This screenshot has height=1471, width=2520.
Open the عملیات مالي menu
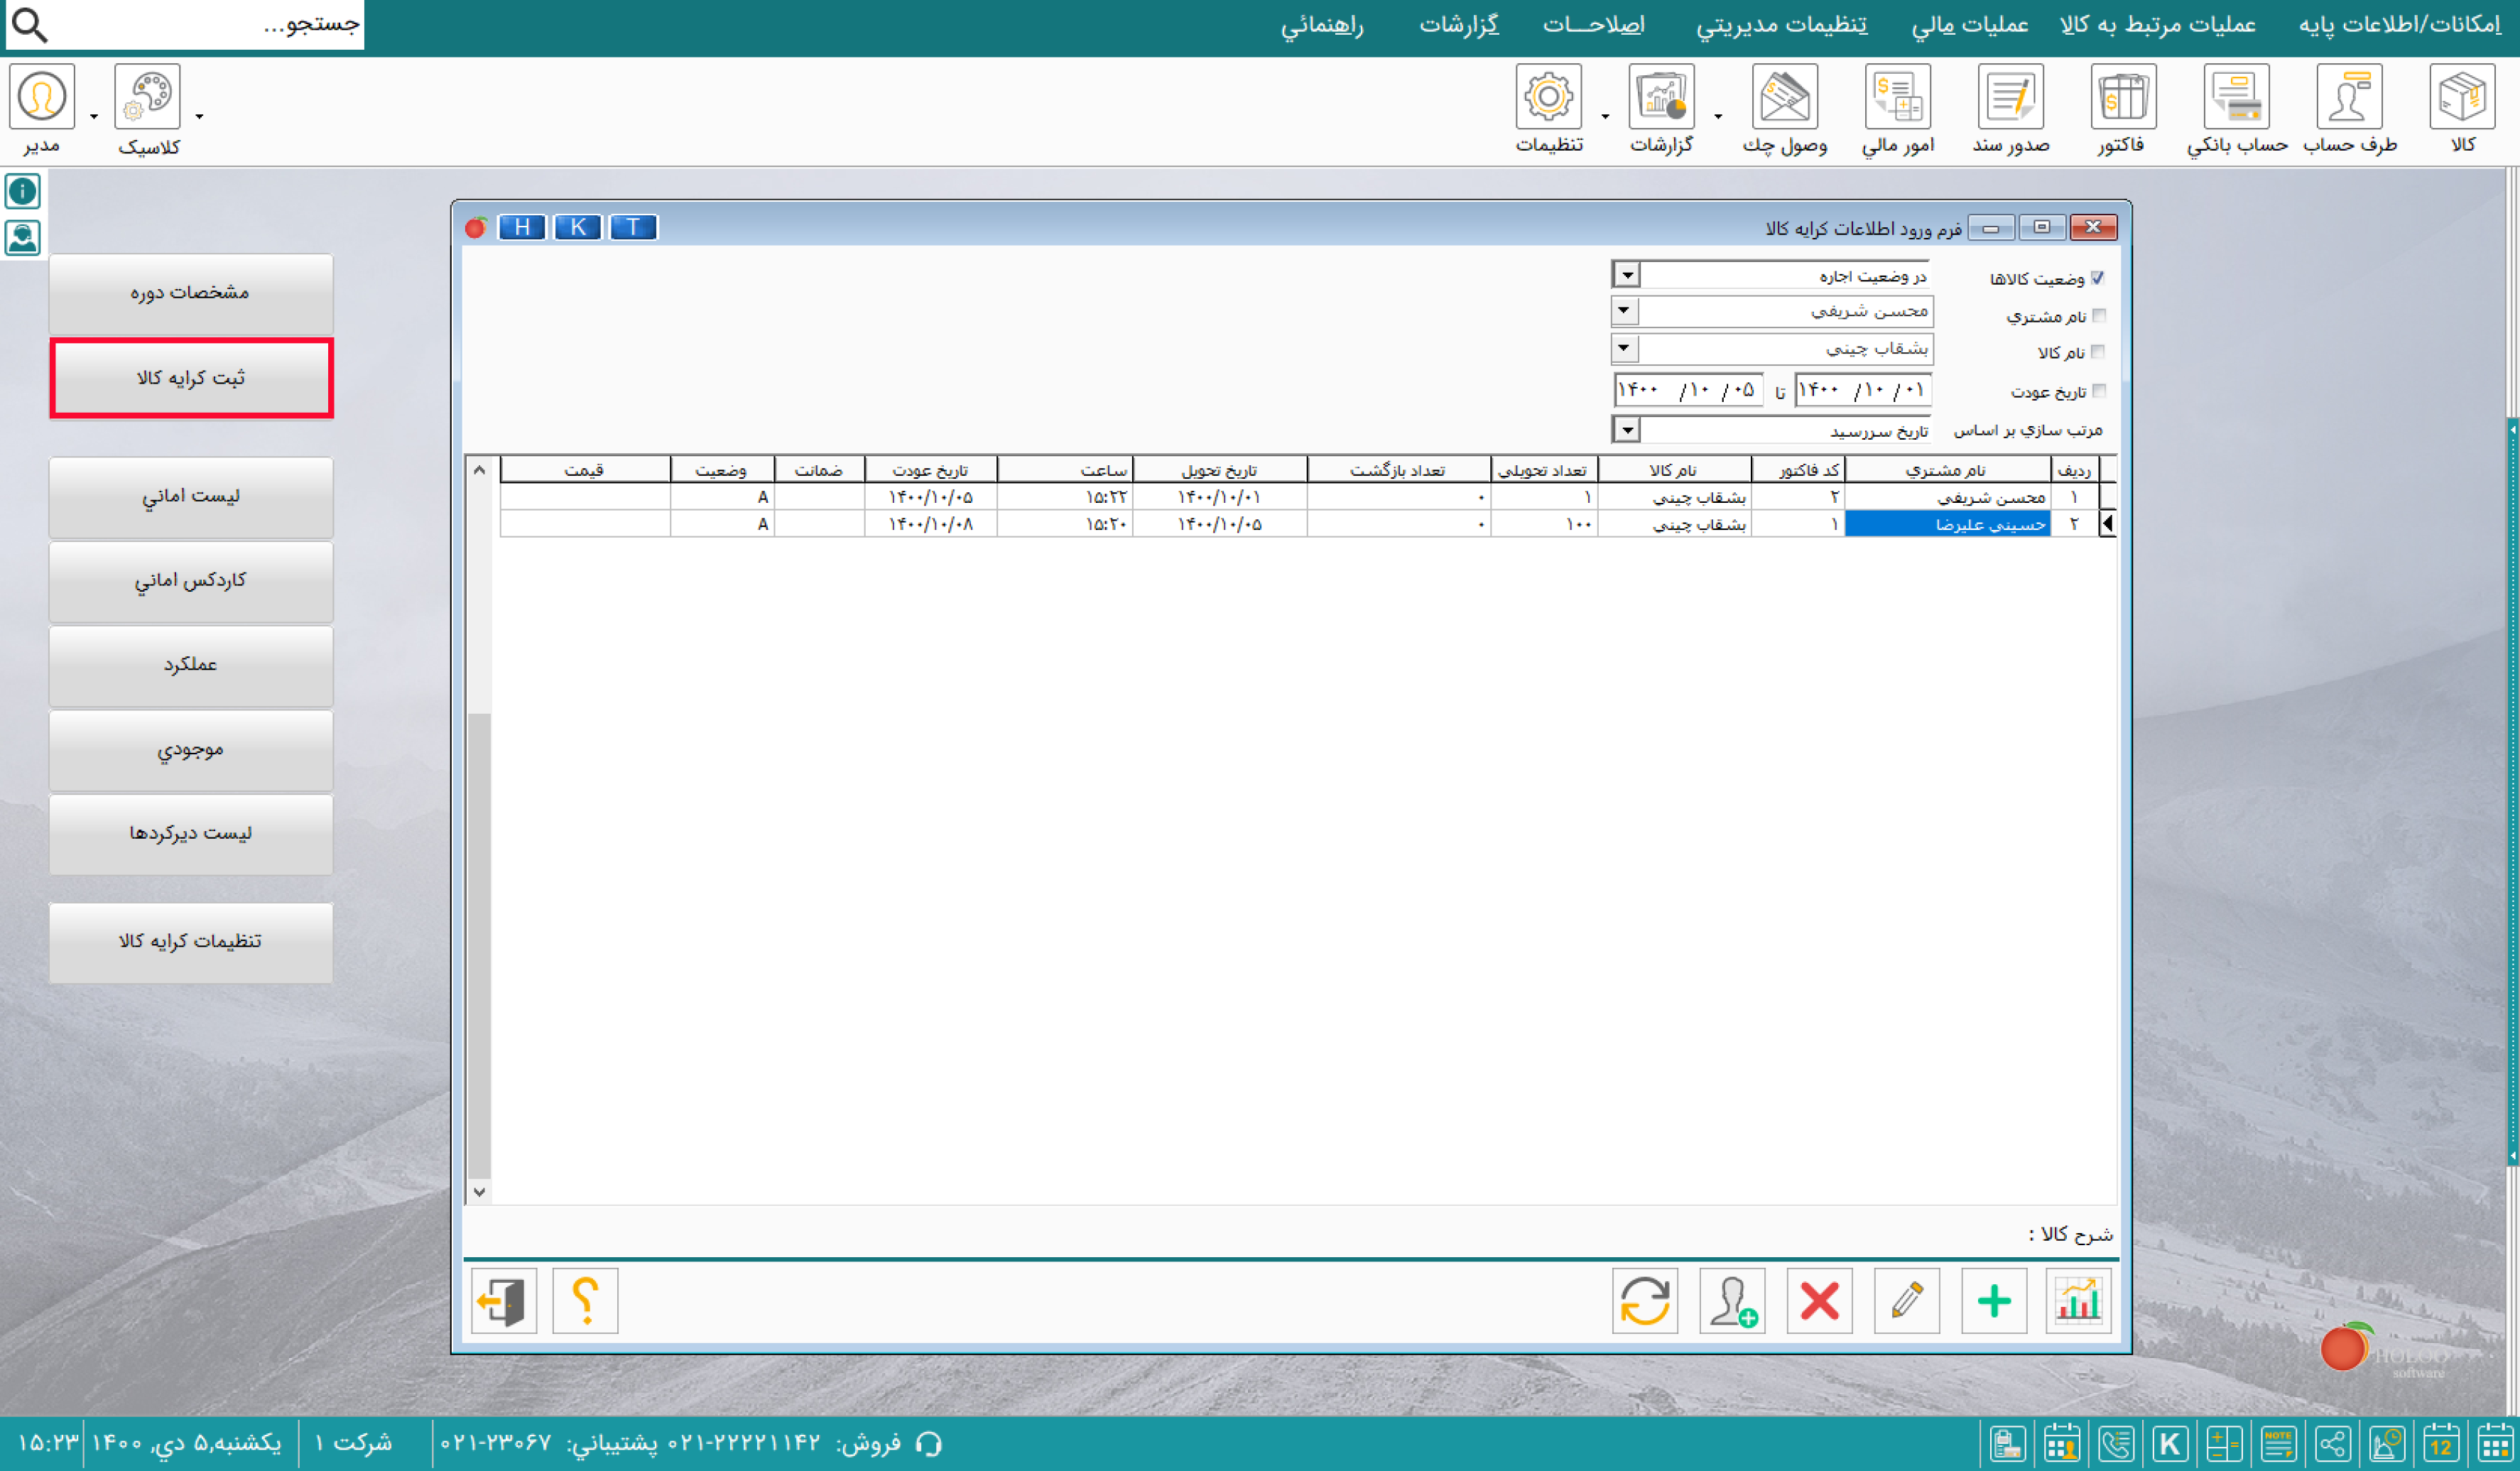[x=1969, y=25]
